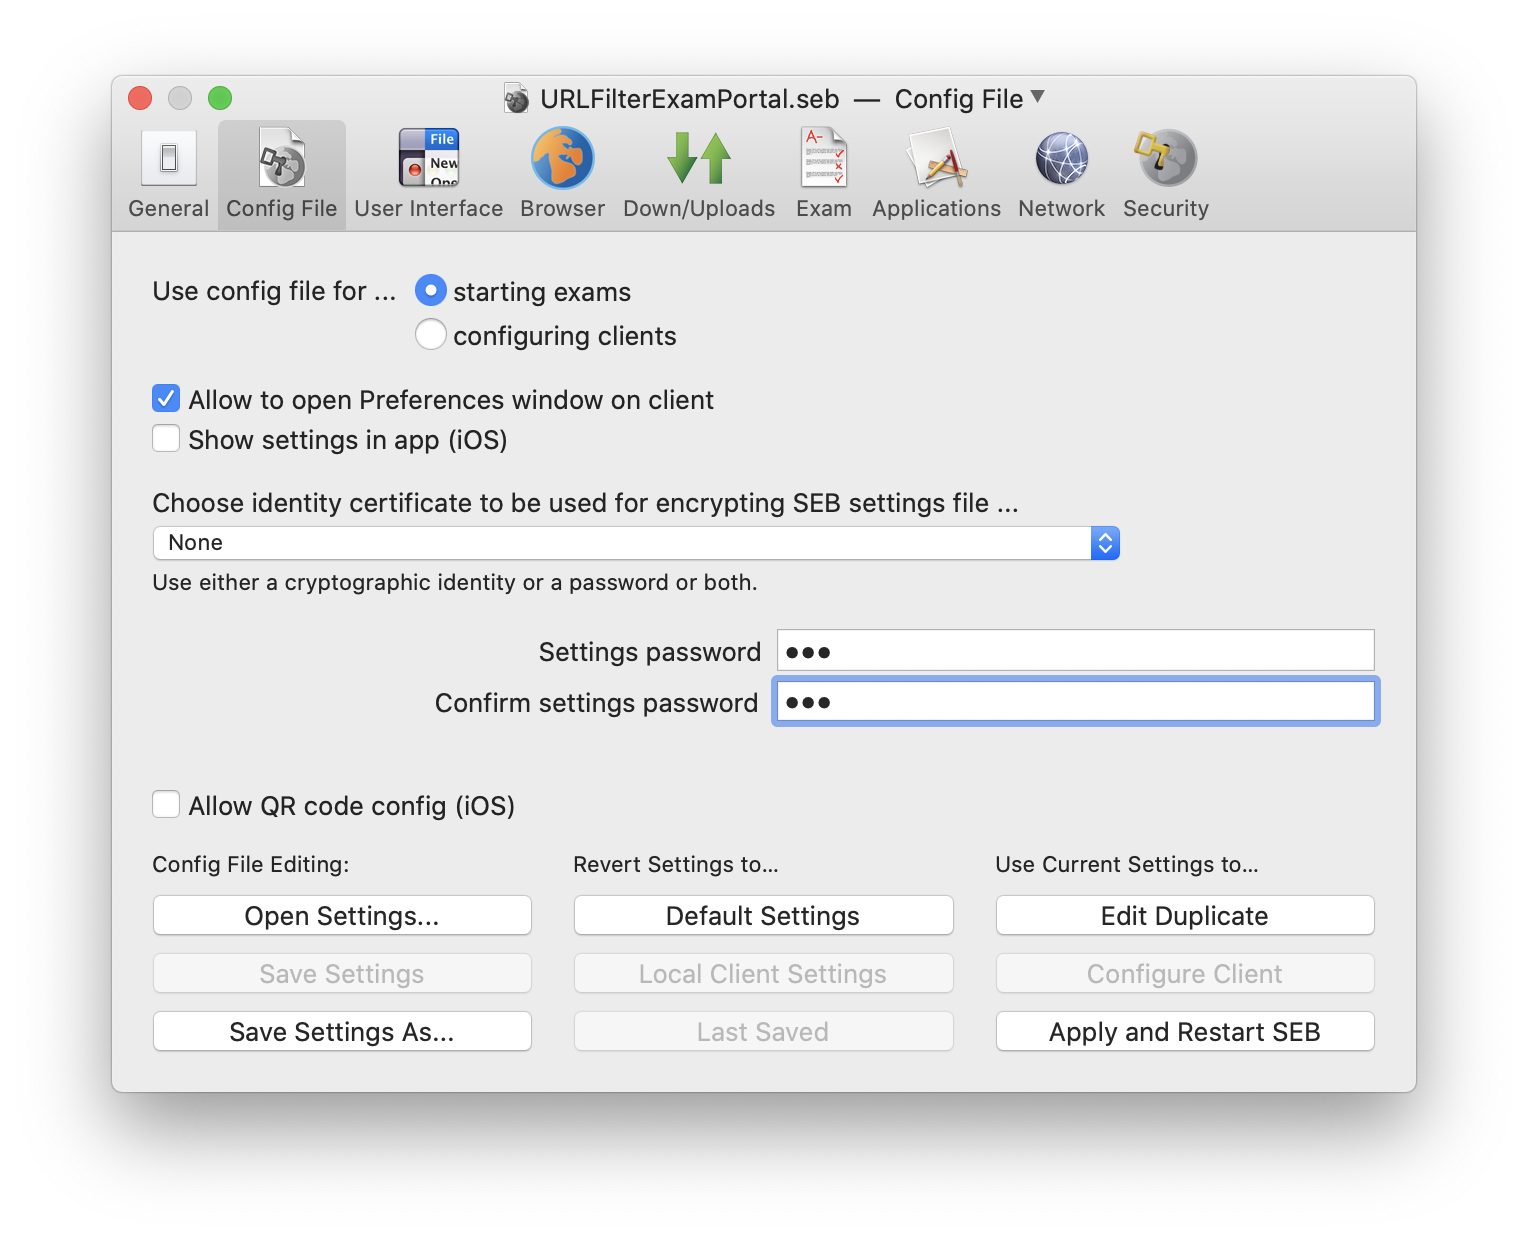1528x1240 pixels.
Task: Open the General preferences pane icon
Action: [169, 158]
